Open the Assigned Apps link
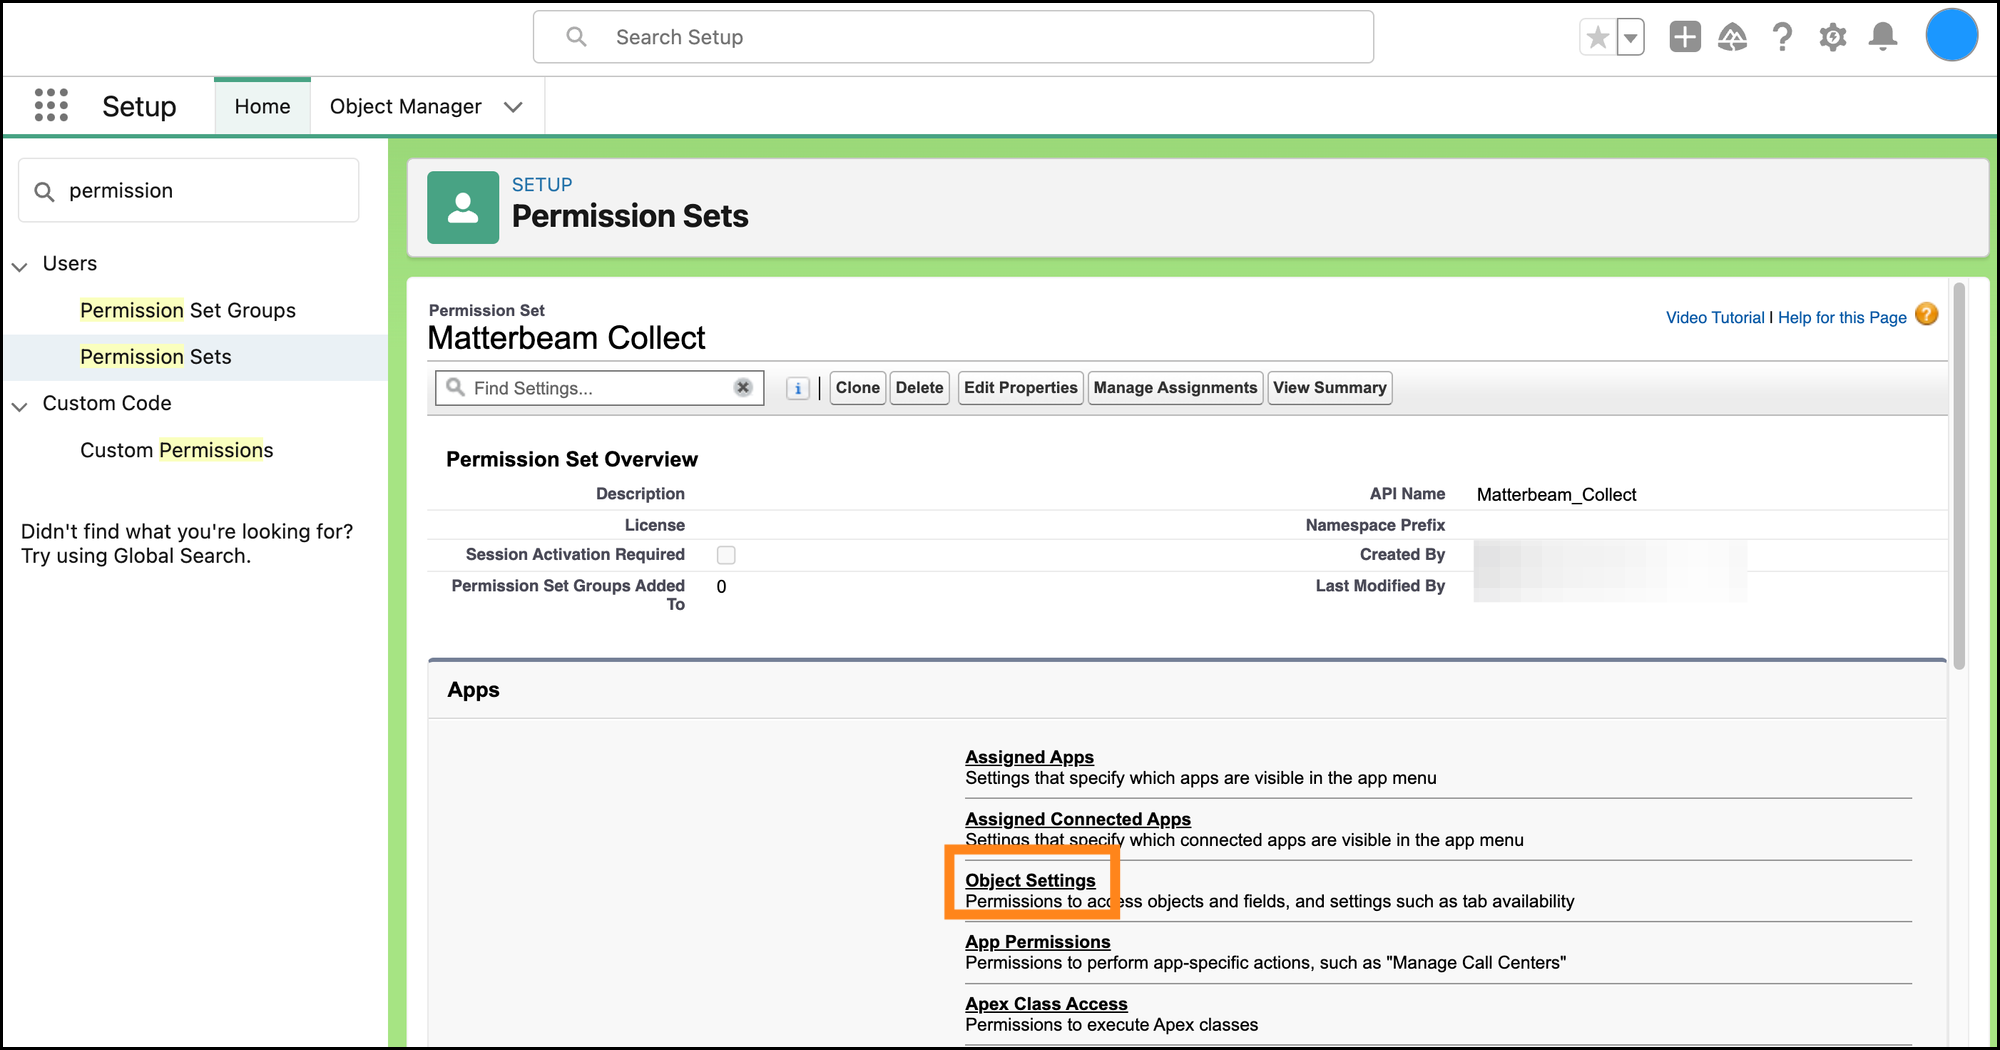The image size is (2000, 1050). pos(1029,757)
